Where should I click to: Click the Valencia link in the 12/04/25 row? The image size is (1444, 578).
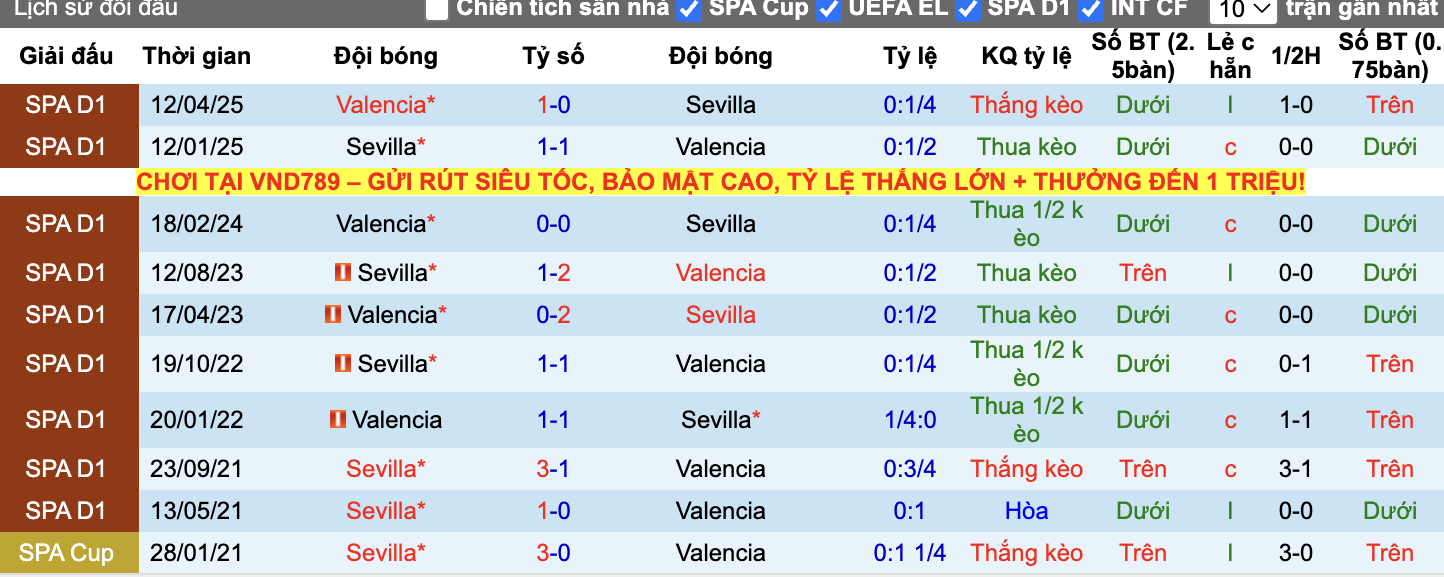point(380,104)
